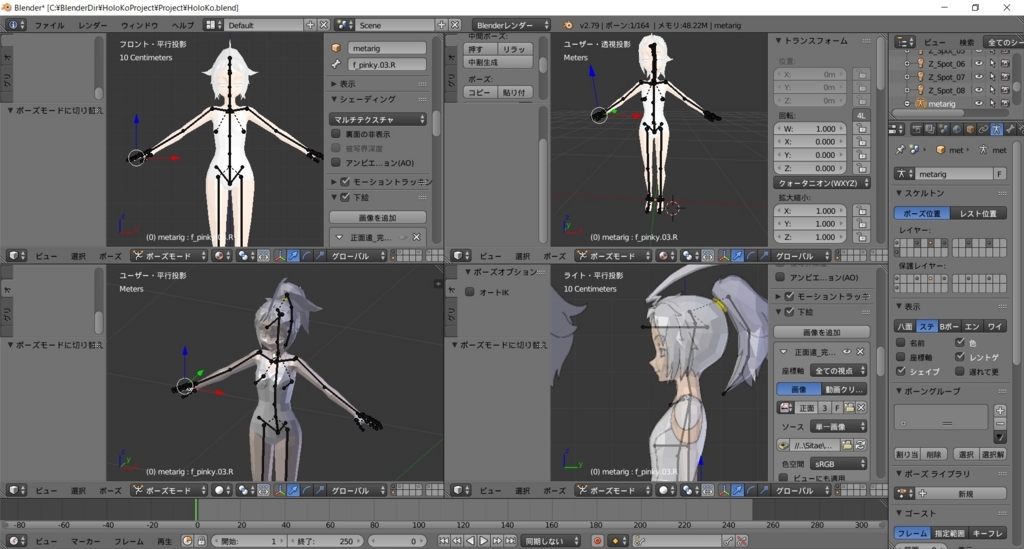The image size is (1024, 549).
Task: Remove 正面還_完 background image with X icon in bottom-right panel
Action: point(860,352)
